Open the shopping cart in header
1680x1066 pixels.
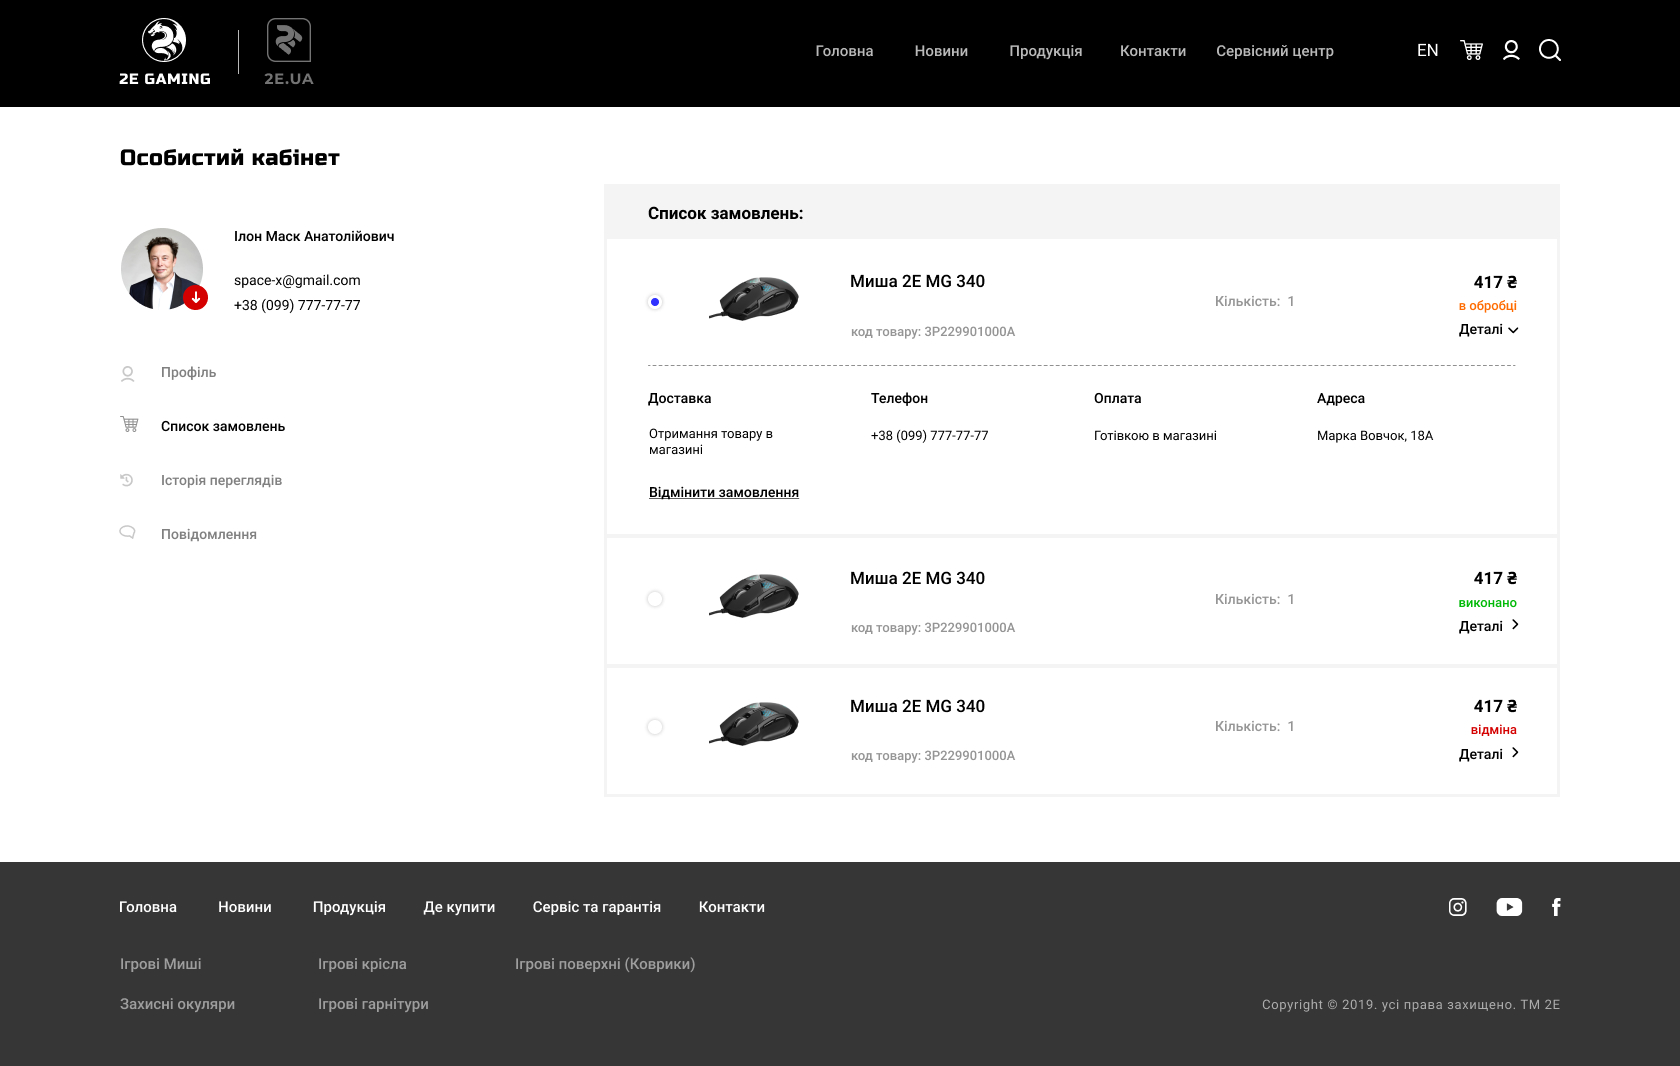(1471, 50)
